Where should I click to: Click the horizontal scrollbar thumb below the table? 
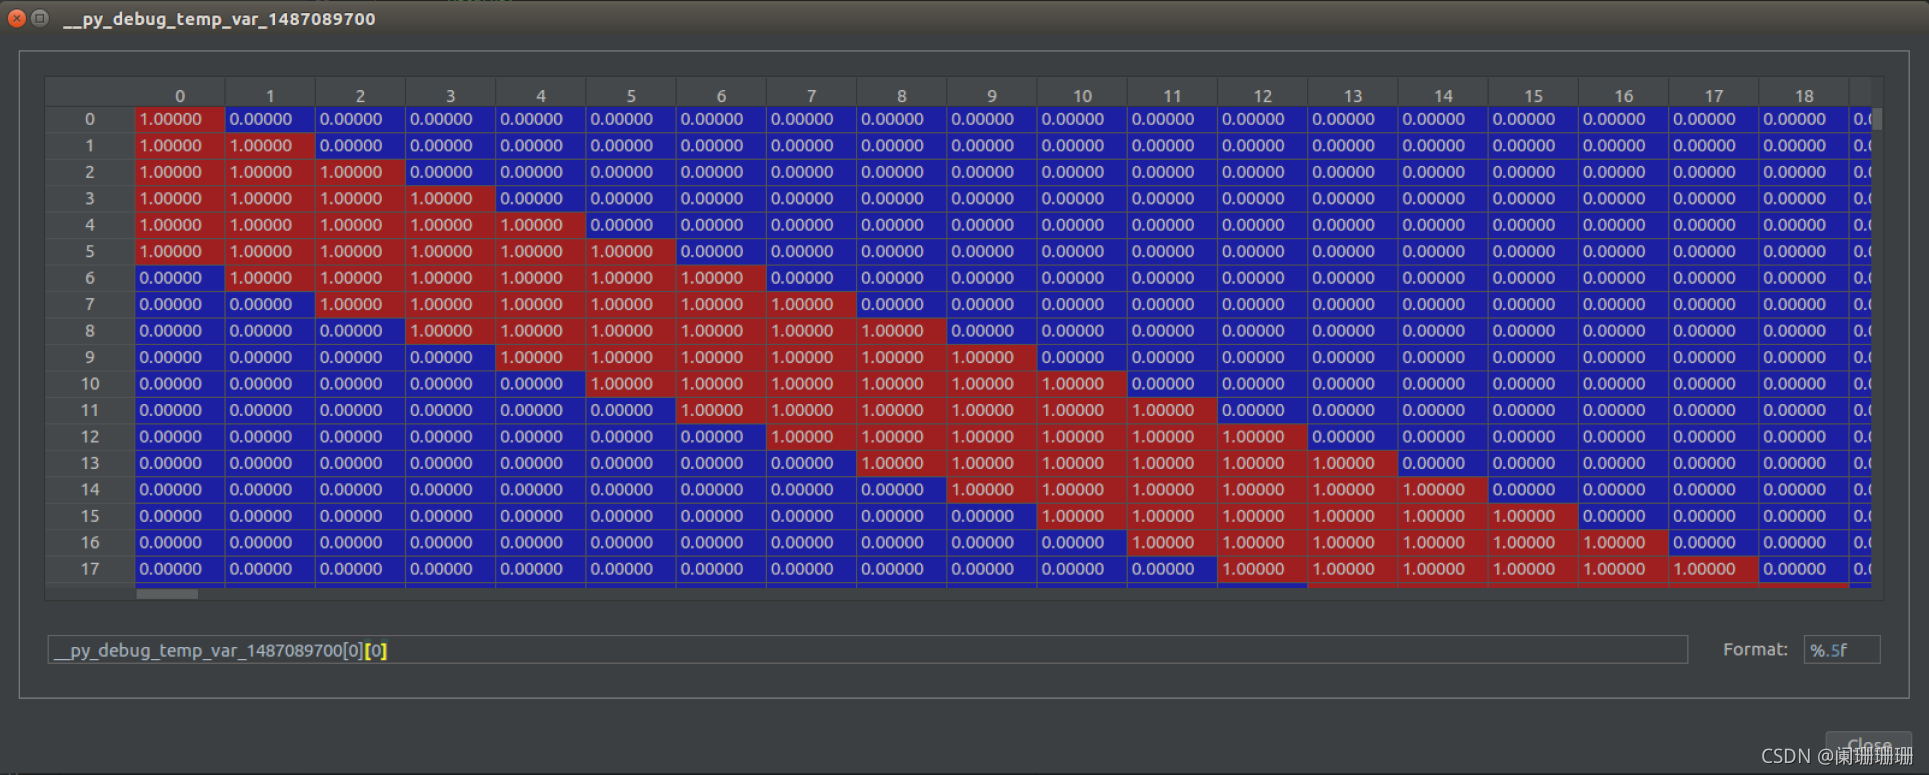167,594
